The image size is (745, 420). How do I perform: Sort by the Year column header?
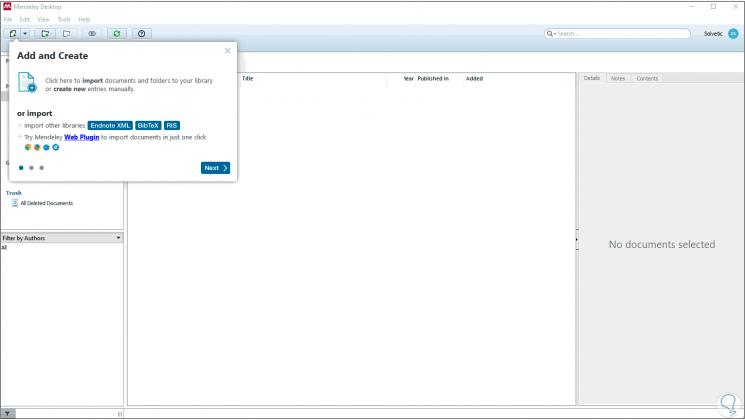pos(408,78)
